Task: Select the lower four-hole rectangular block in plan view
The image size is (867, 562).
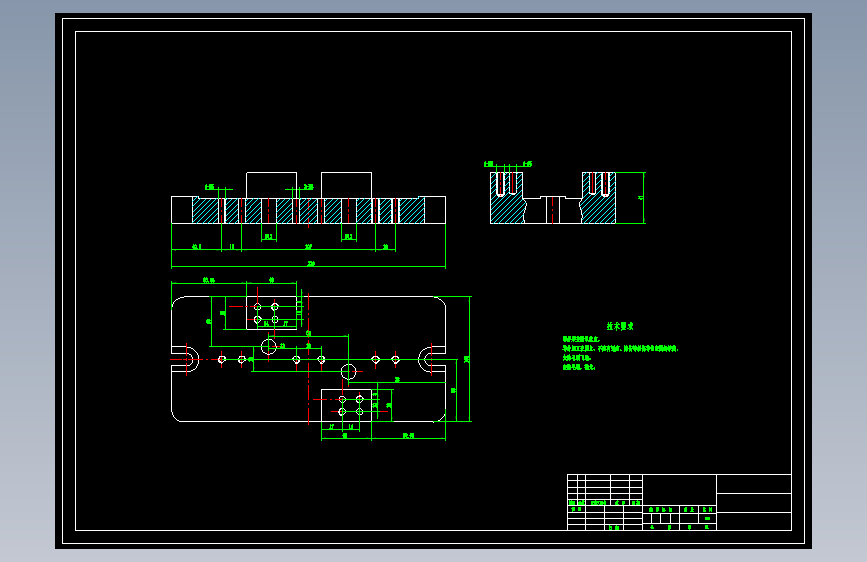Action: [x=346, y=405]
